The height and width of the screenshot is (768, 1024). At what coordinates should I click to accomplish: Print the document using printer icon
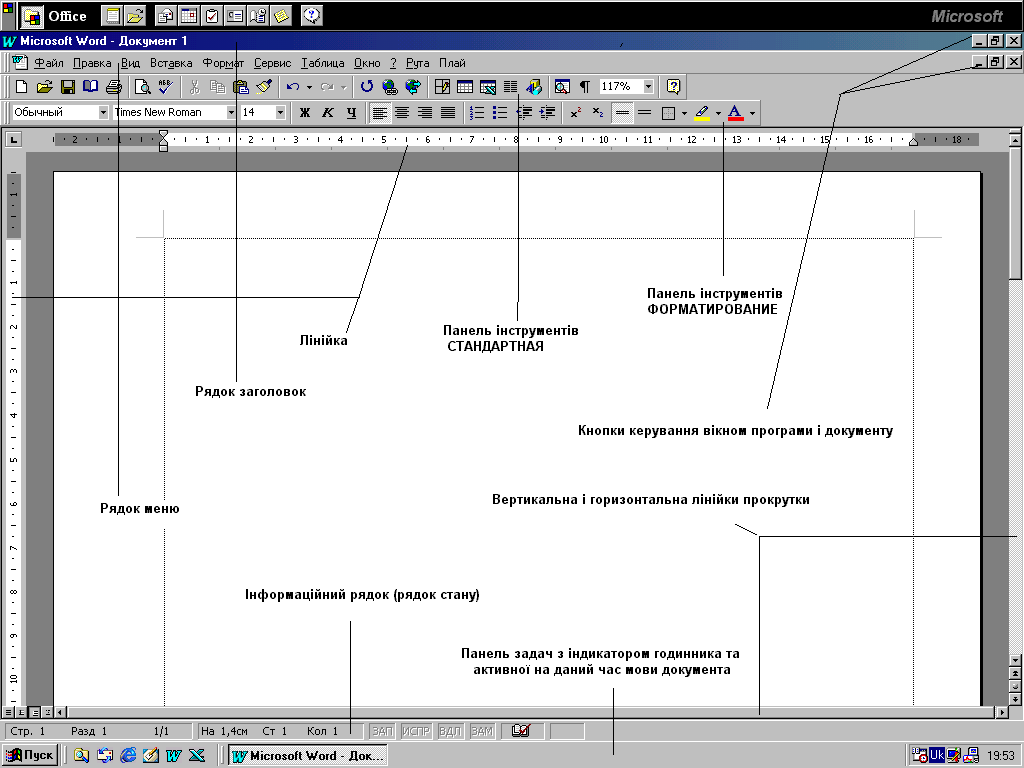coord(114,86)
